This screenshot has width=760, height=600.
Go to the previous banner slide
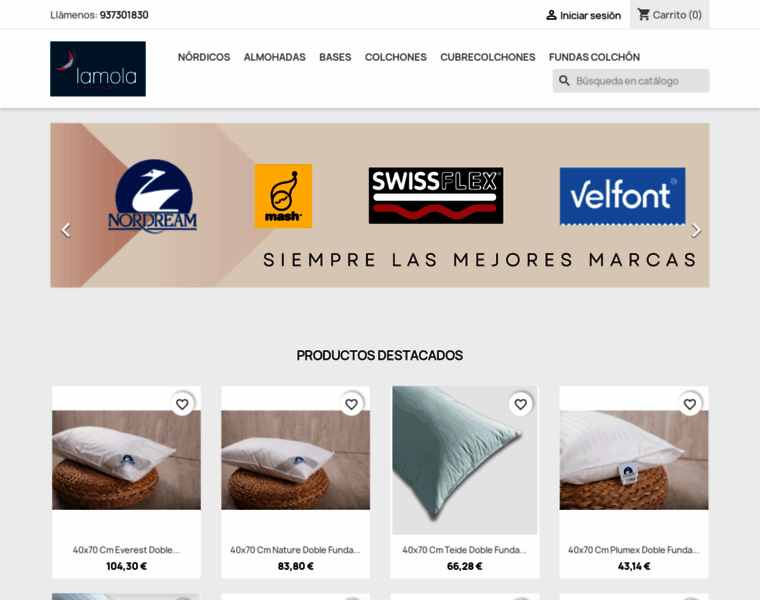[66, 230]
